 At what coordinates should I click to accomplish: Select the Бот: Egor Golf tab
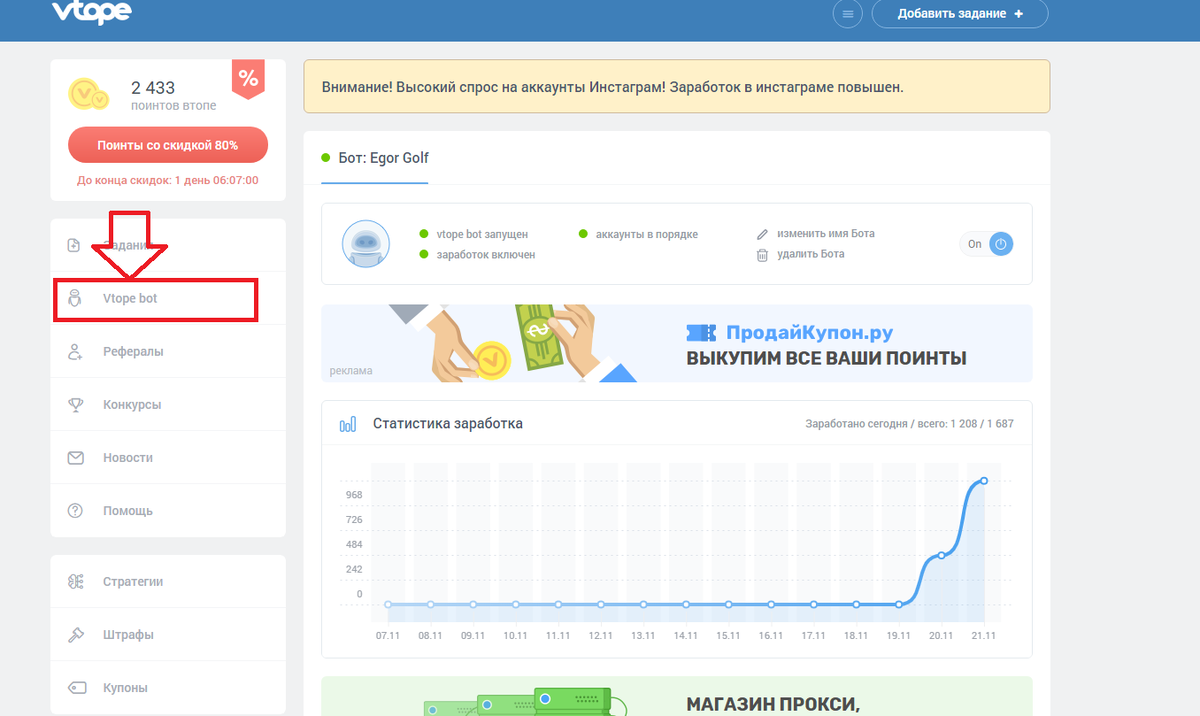[x=375, y=158]
